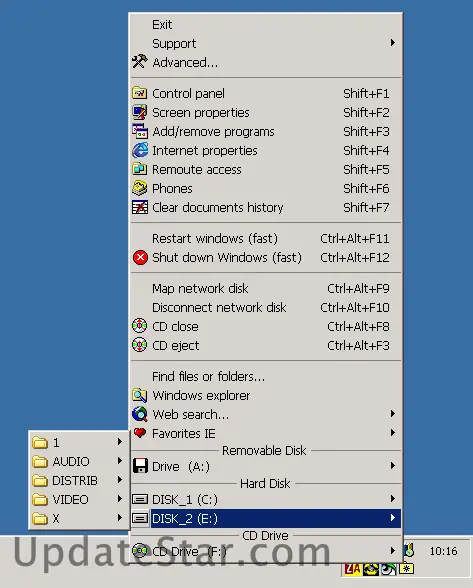Select Disconnect network disk
Screen dimensions: 473x588
coord(266,308)
